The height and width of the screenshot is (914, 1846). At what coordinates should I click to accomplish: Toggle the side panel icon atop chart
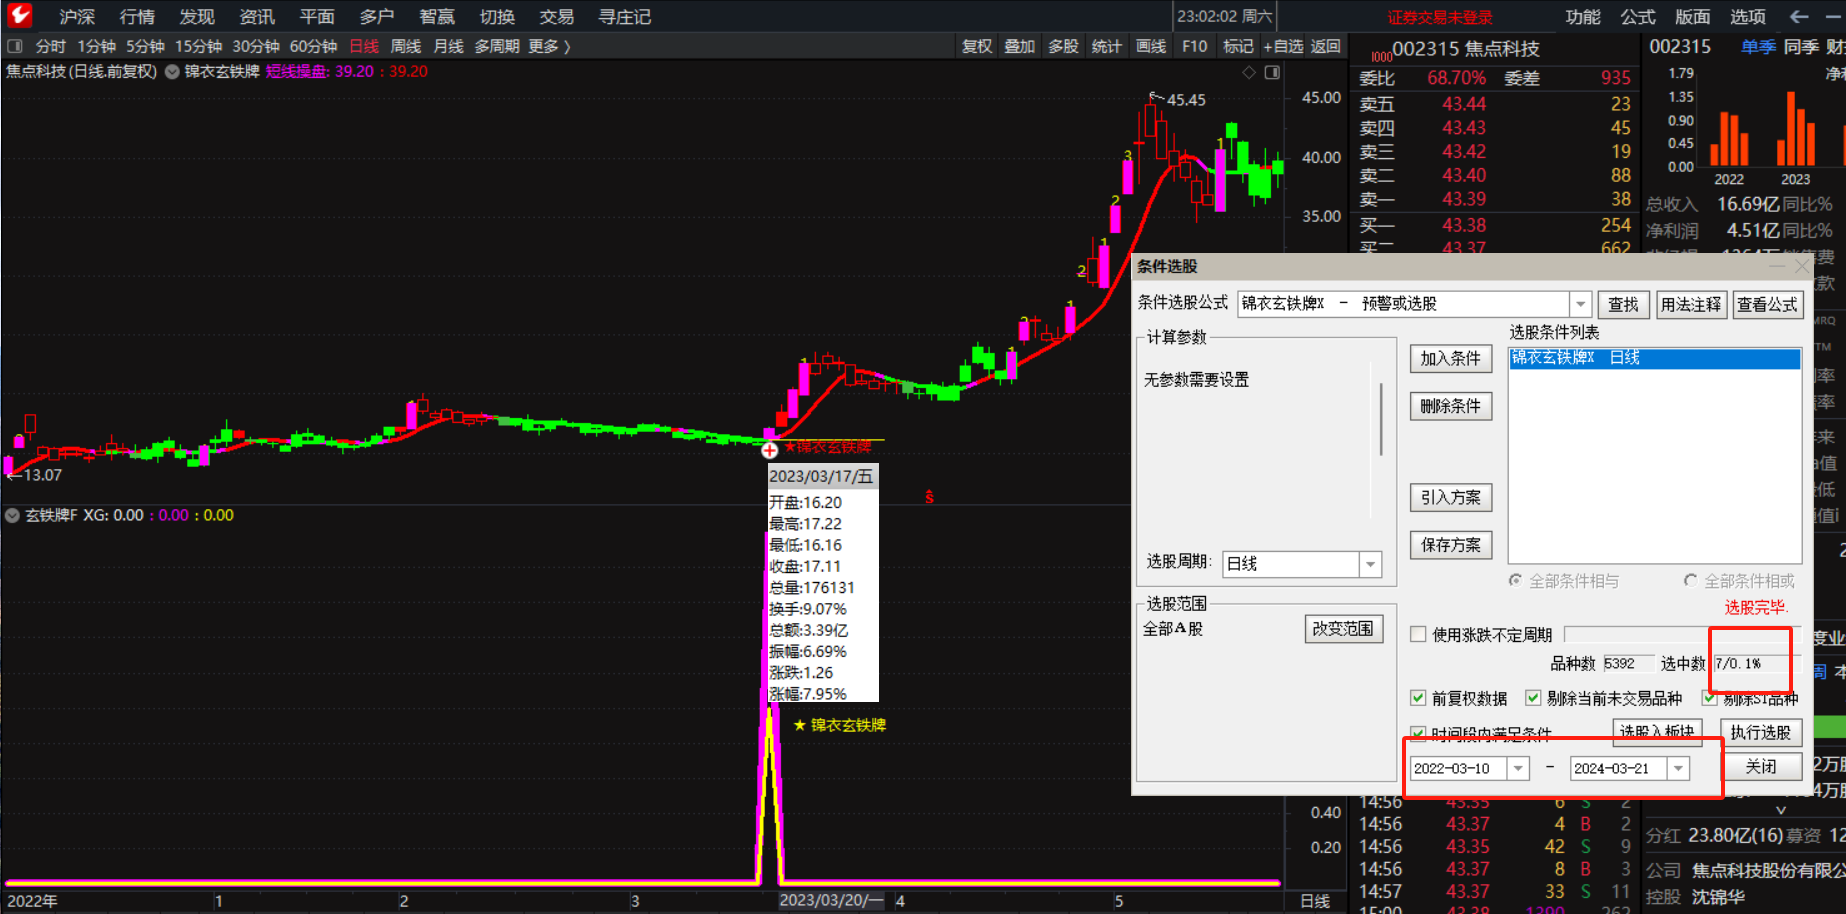click(1272, 72)
